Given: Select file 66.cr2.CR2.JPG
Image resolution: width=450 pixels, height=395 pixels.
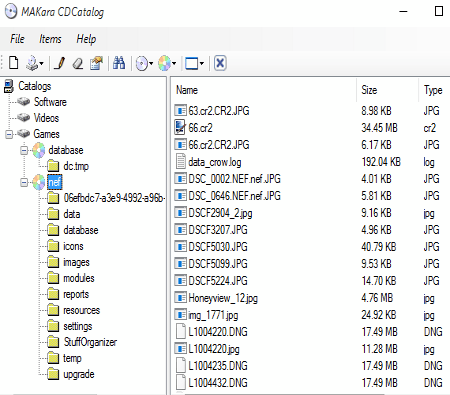Looking at the screenshot, I should (x=219, y=145).
